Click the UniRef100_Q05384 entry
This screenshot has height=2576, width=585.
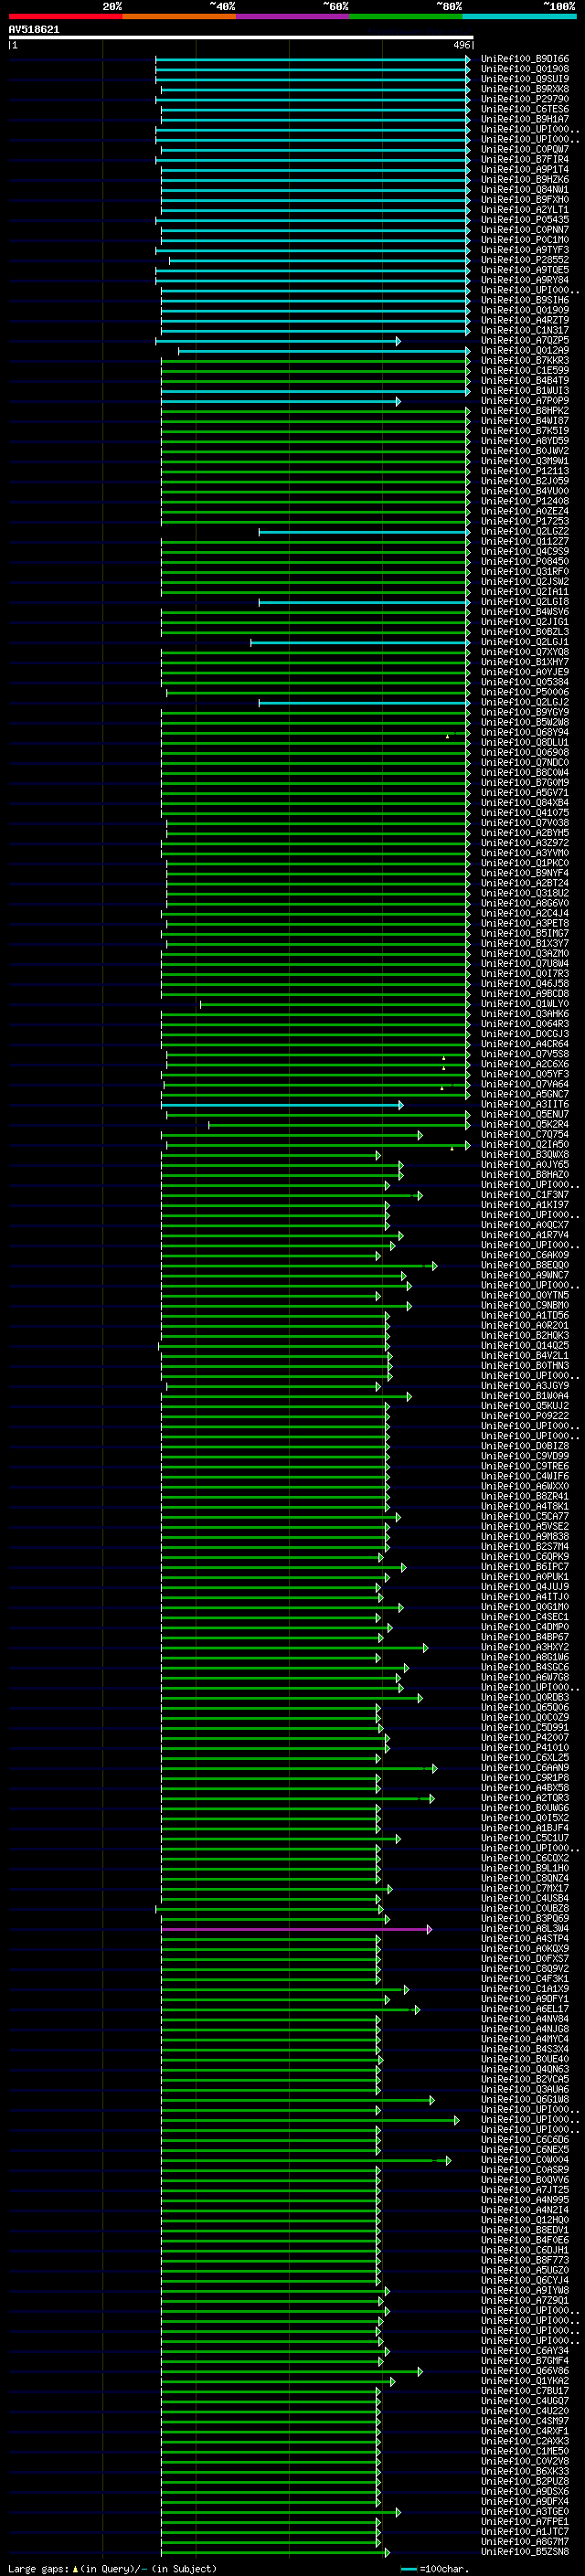click(525, 682)
